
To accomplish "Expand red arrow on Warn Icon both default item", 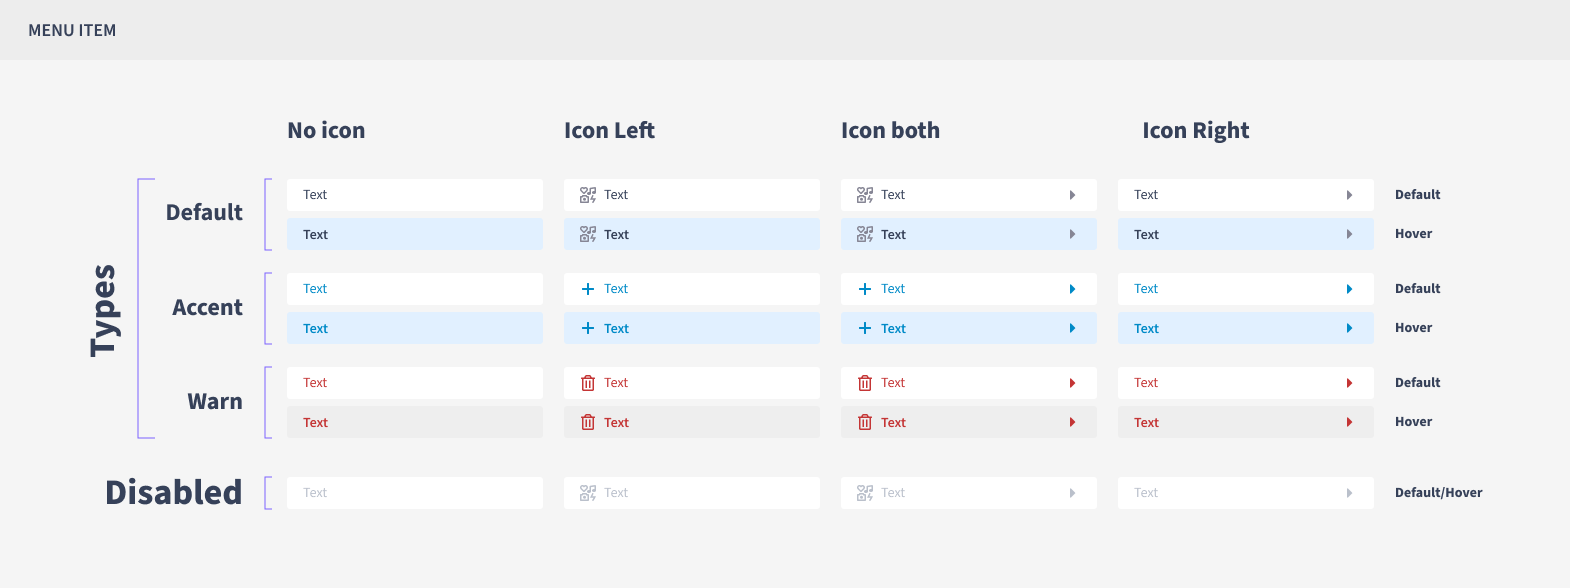I will click(1072, 383).
